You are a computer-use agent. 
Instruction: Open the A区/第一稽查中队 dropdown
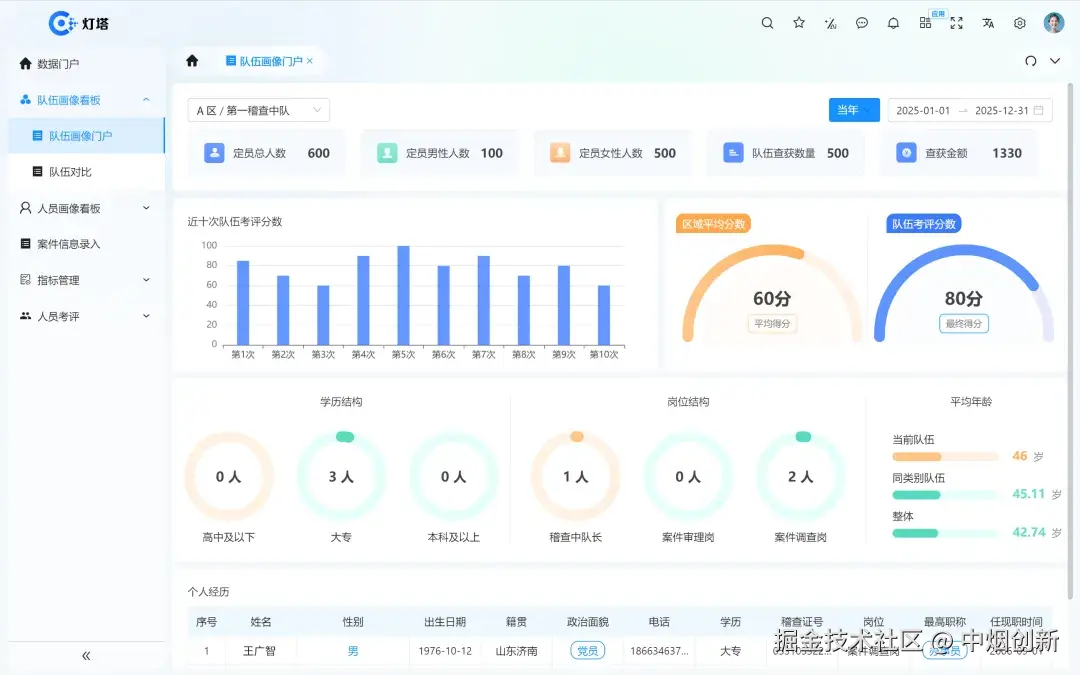click(258, 110)
